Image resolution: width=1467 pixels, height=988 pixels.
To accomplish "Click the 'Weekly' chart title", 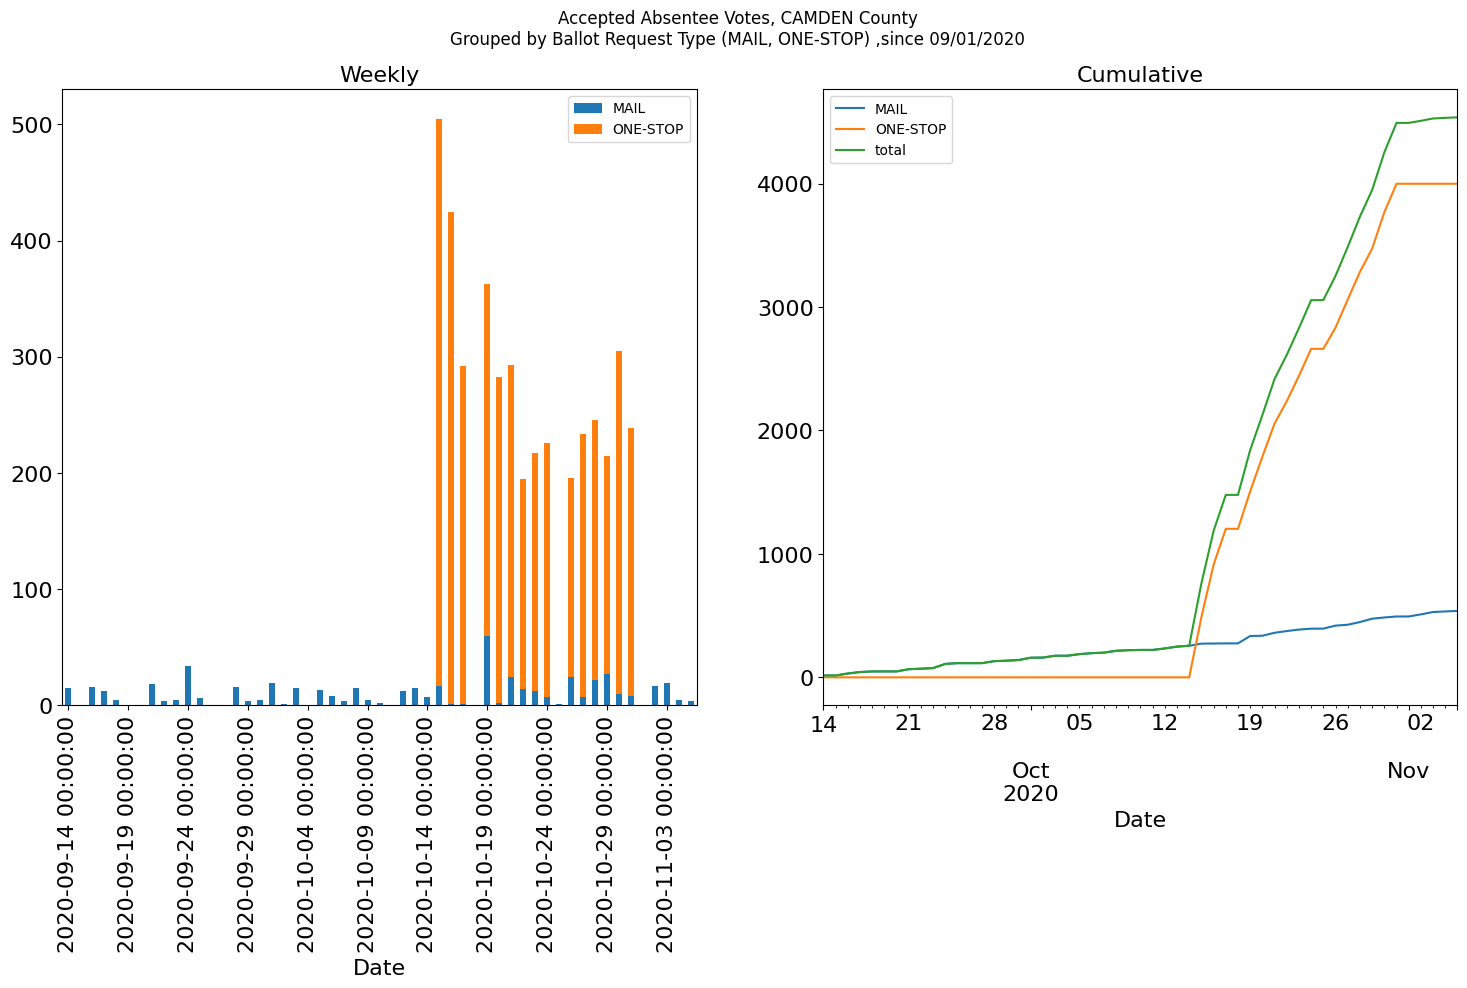I will tap(379, 75).
